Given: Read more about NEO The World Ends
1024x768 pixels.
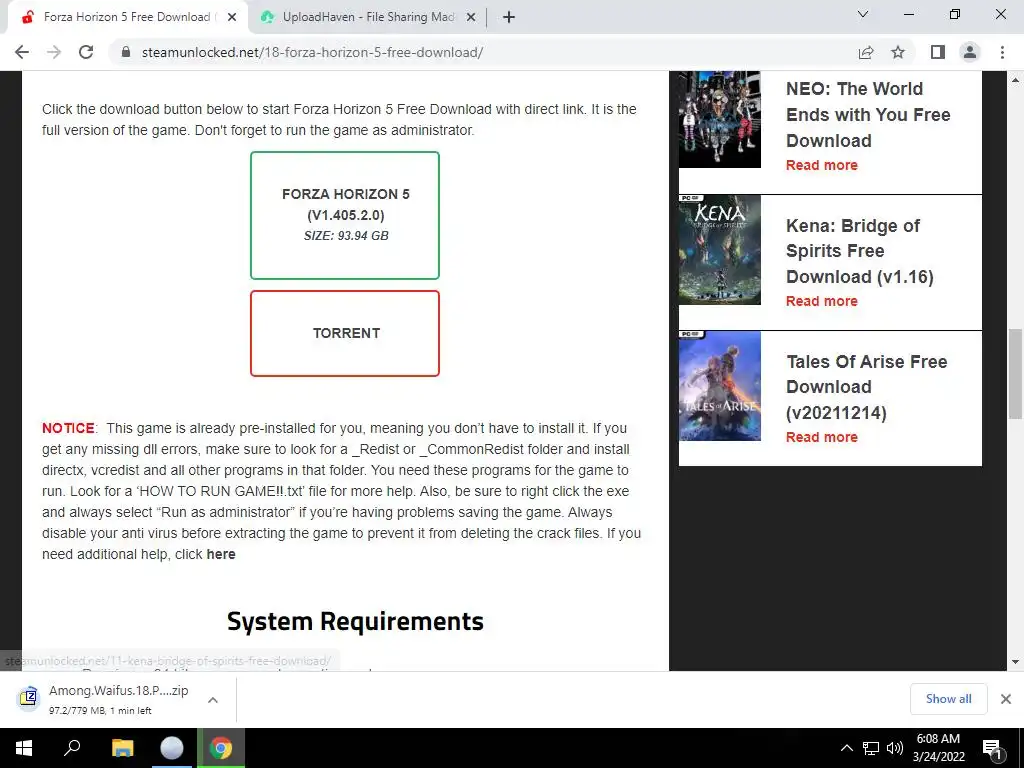Looking at the screenshot, I should (x=822, y=165).
